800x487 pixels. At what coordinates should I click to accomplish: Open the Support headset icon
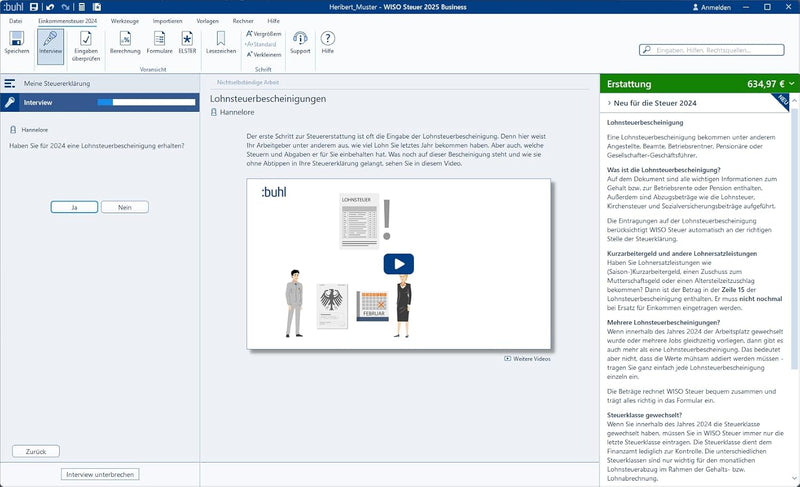click(300, 39)
